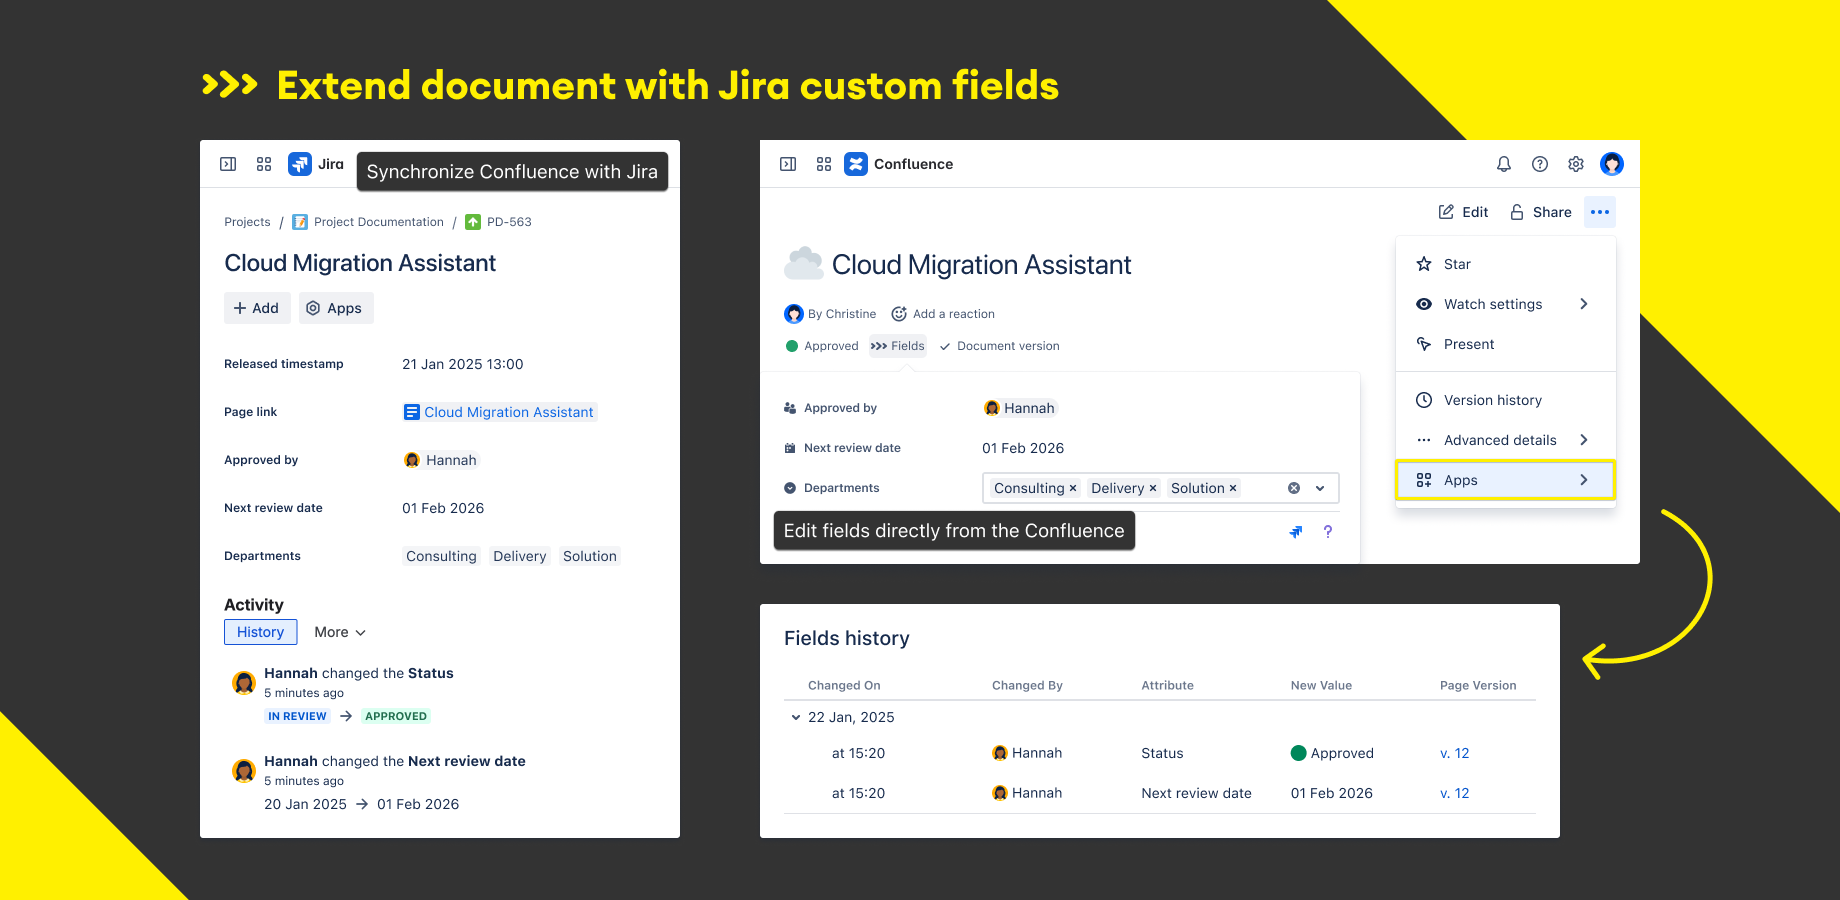Viewport: 1840px width, 900px height.
Task: Open the notifications bell in Confluence
Action: click(1504, 164)
